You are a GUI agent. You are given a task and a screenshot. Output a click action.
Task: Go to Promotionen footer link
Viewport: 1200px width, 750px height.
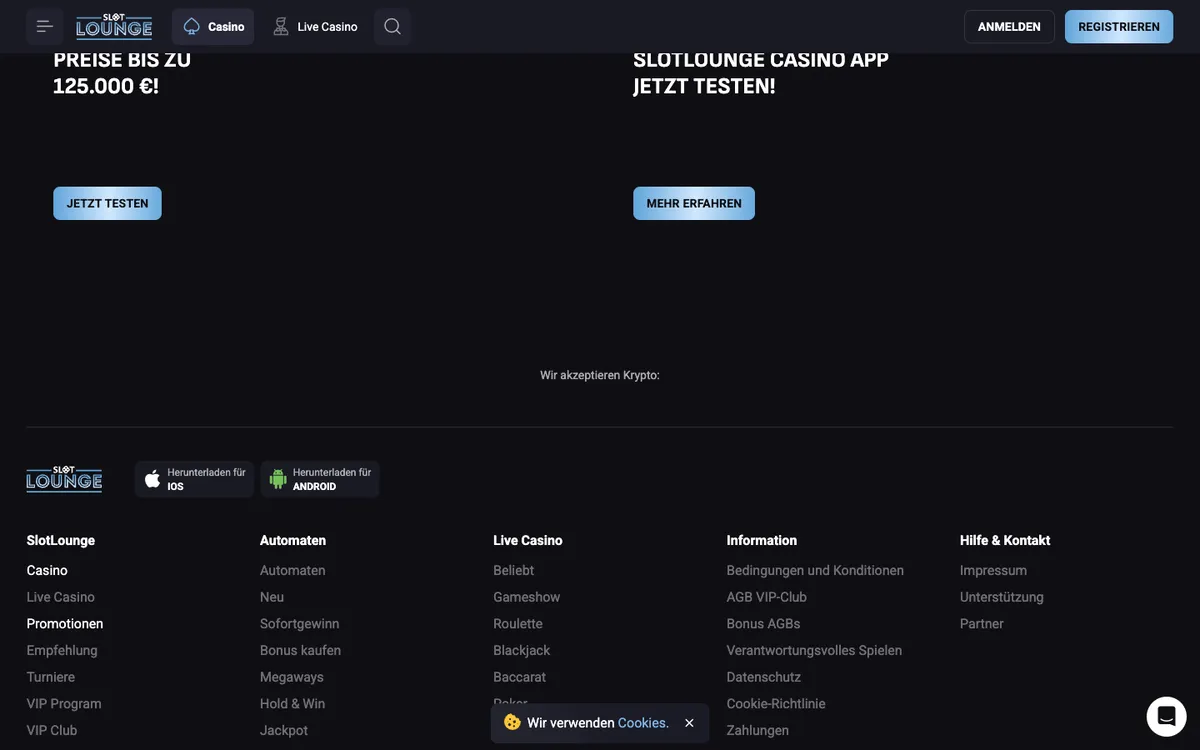(x=65, y=624)
